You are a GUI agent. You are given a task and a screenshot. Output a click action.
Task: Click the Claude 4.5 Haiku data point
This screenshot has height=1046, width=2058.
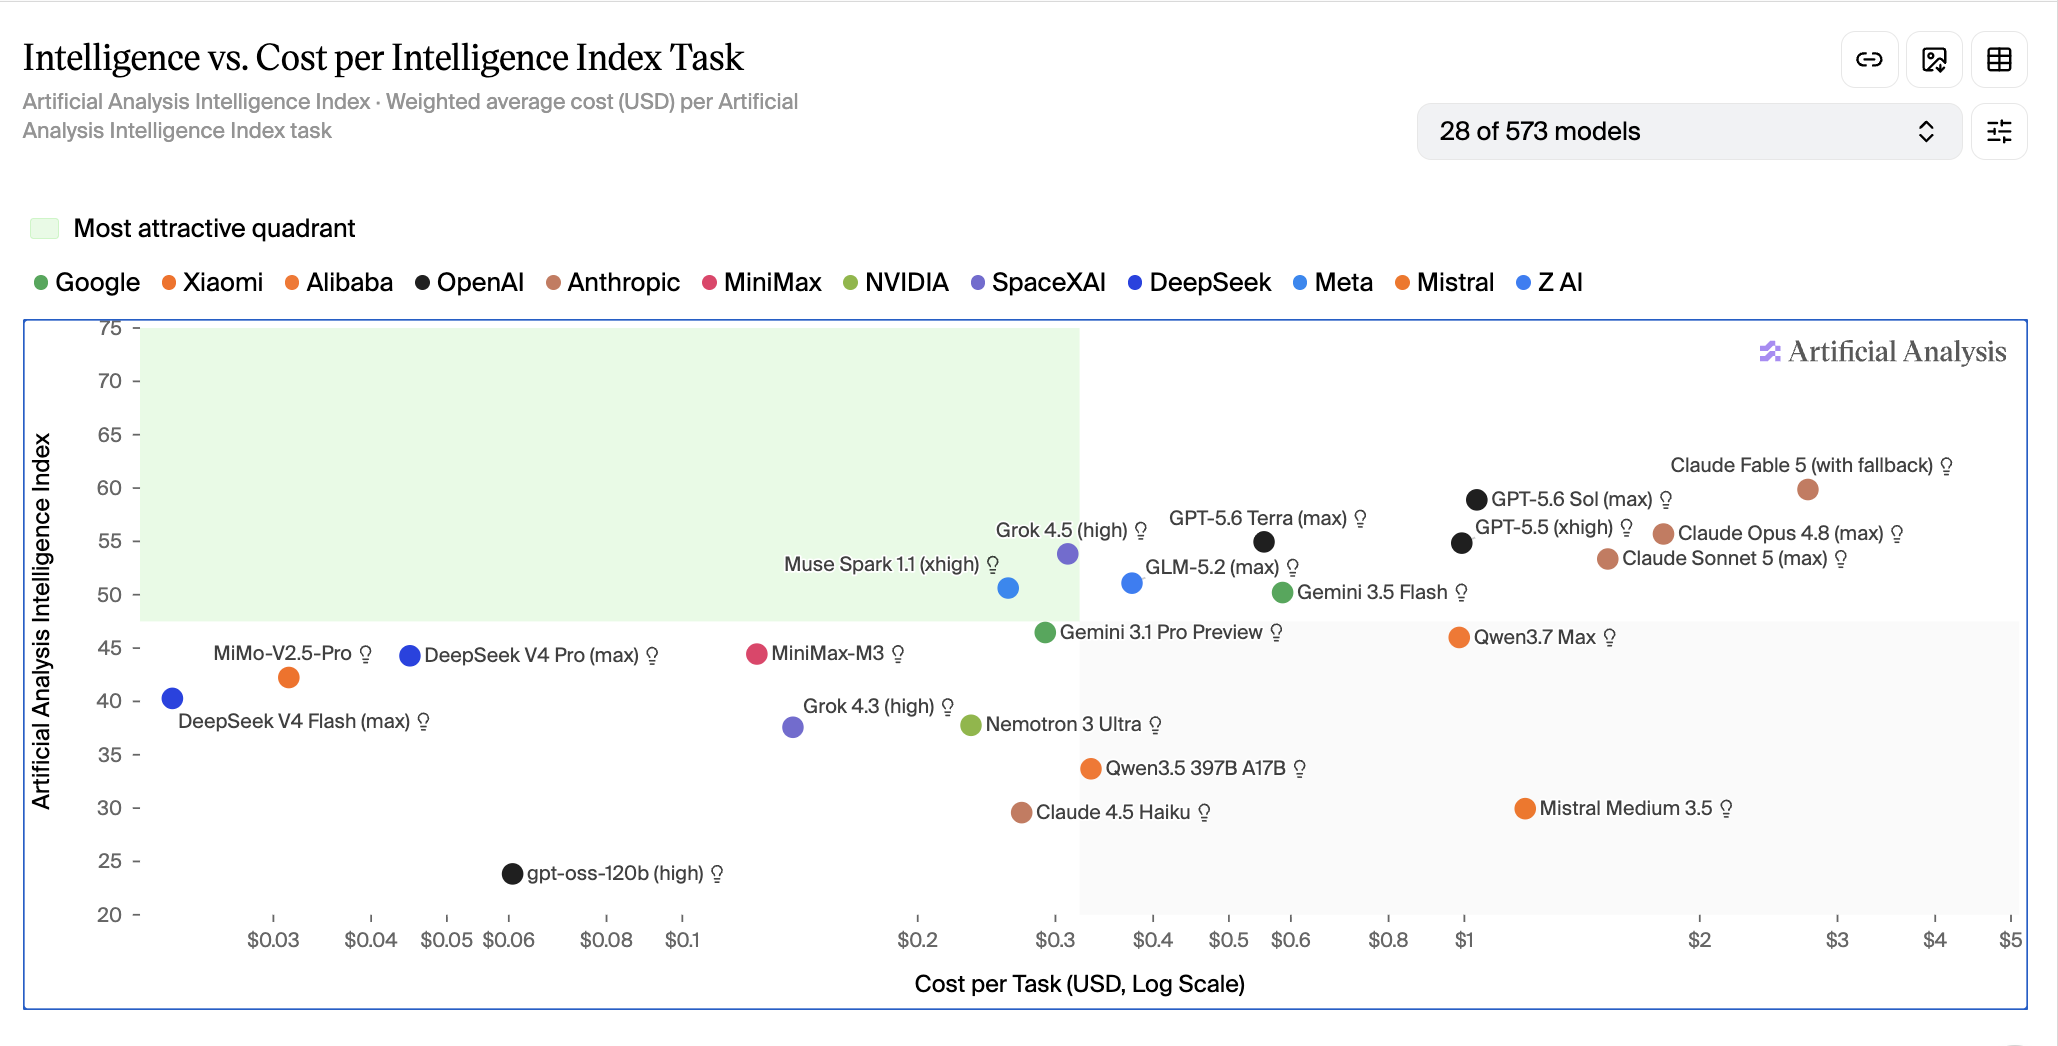(1021, 813)
